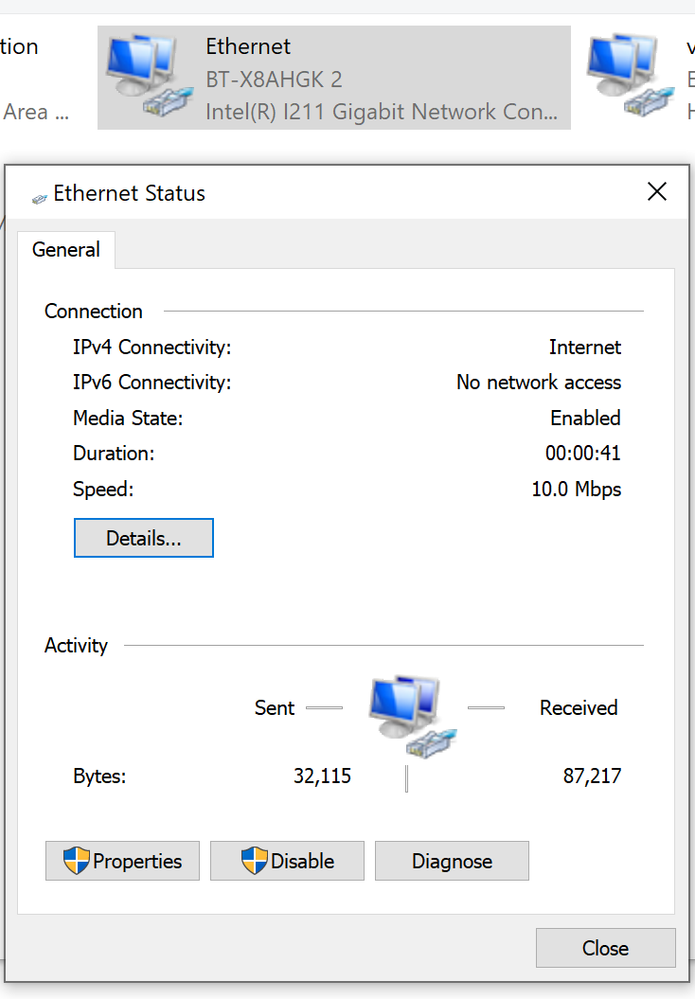The height and width of the screenshot is (999, 695).
Task: Select the Ethernet adapter icon
Action: coord(143,76)
